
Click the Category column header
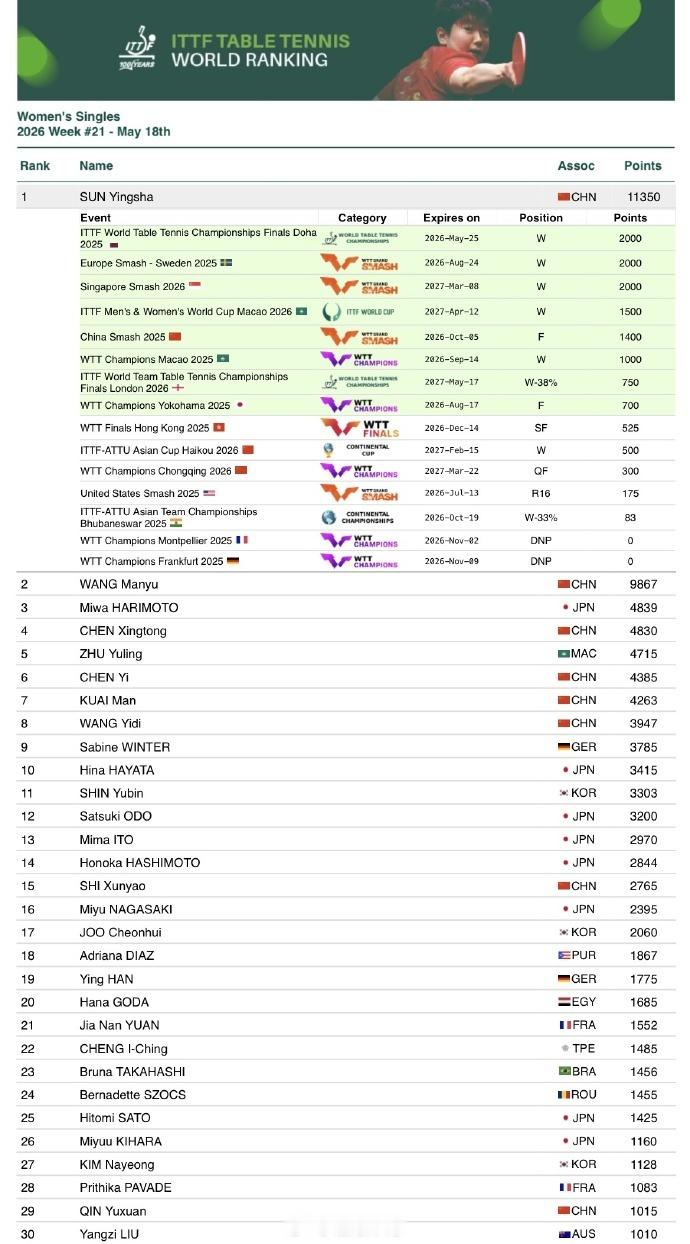[362, 217]
